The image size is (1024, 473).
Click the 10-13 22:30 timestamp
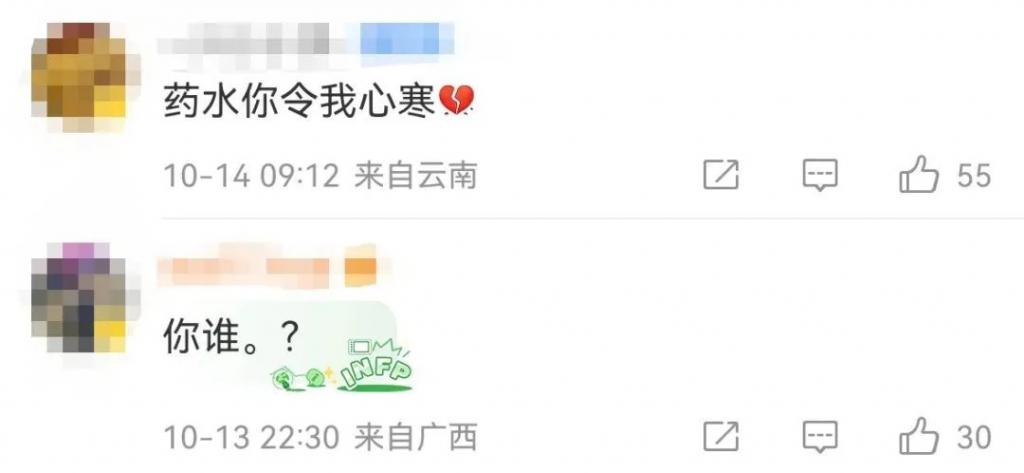(251, 437)
